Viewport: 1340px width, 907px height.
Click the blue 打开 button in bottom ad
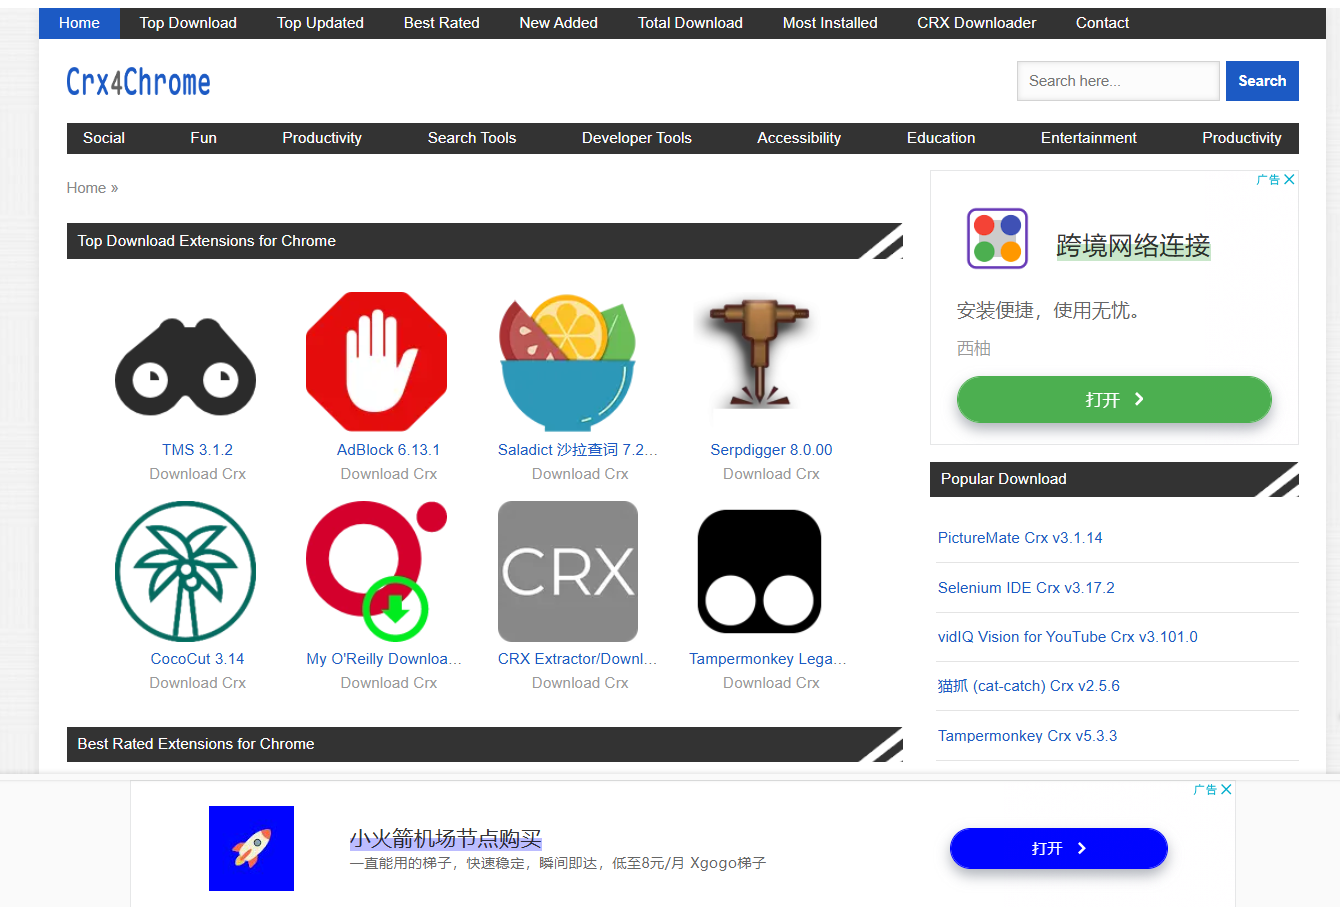pyautogui.click(x=1058, y=848)
